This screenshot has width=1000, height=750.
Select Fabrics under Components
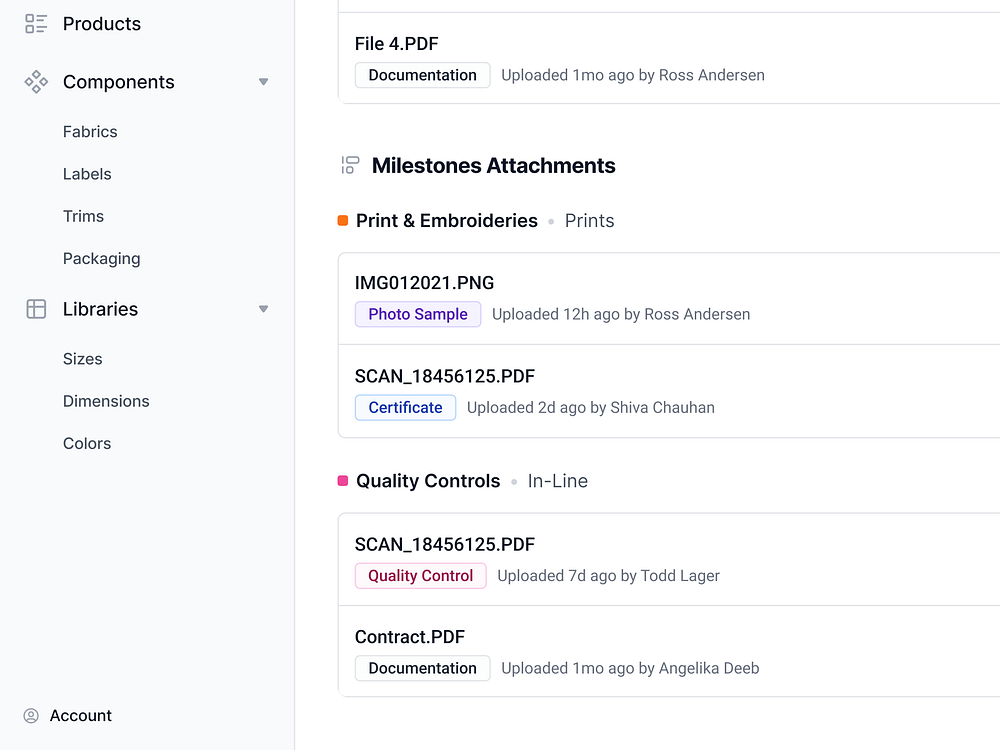[90, 131]
